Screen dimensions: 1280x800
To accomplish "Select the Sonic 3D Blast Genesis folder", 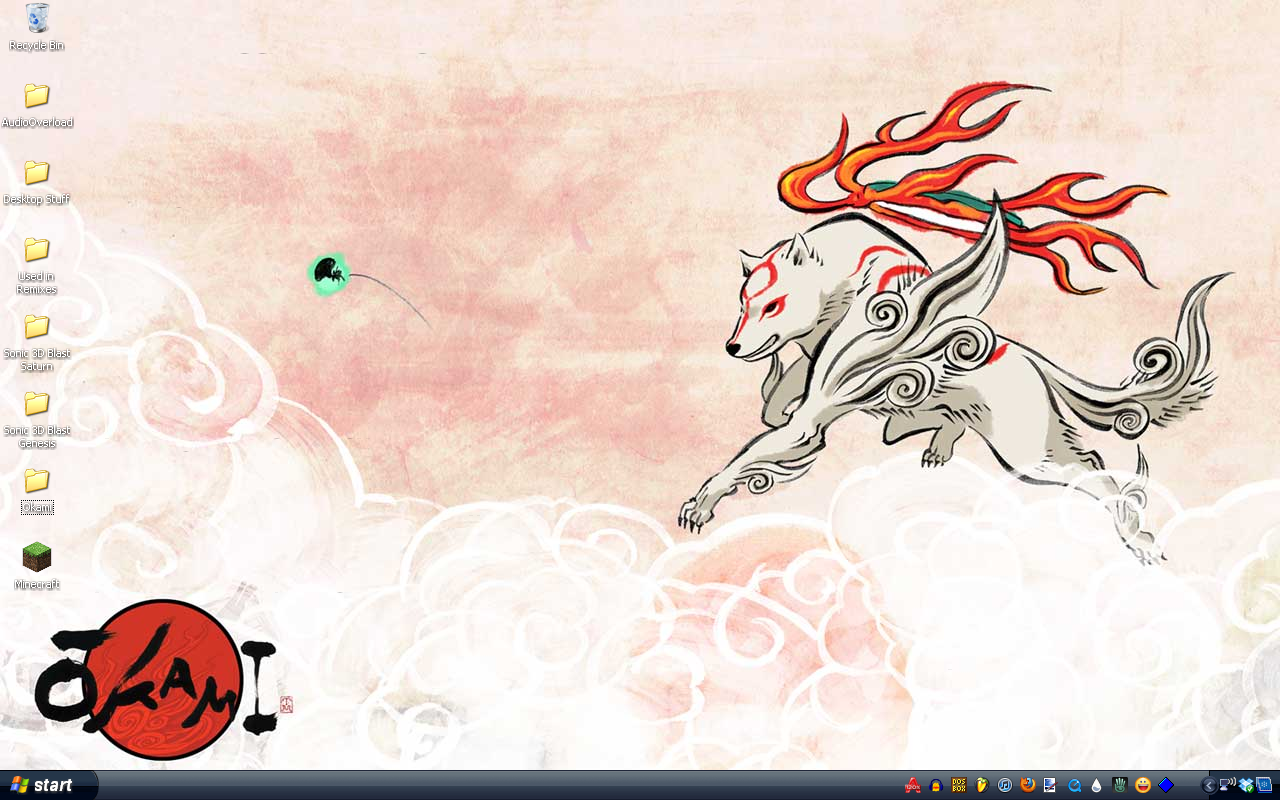I will pyautogui.click(x=37, y=404).
